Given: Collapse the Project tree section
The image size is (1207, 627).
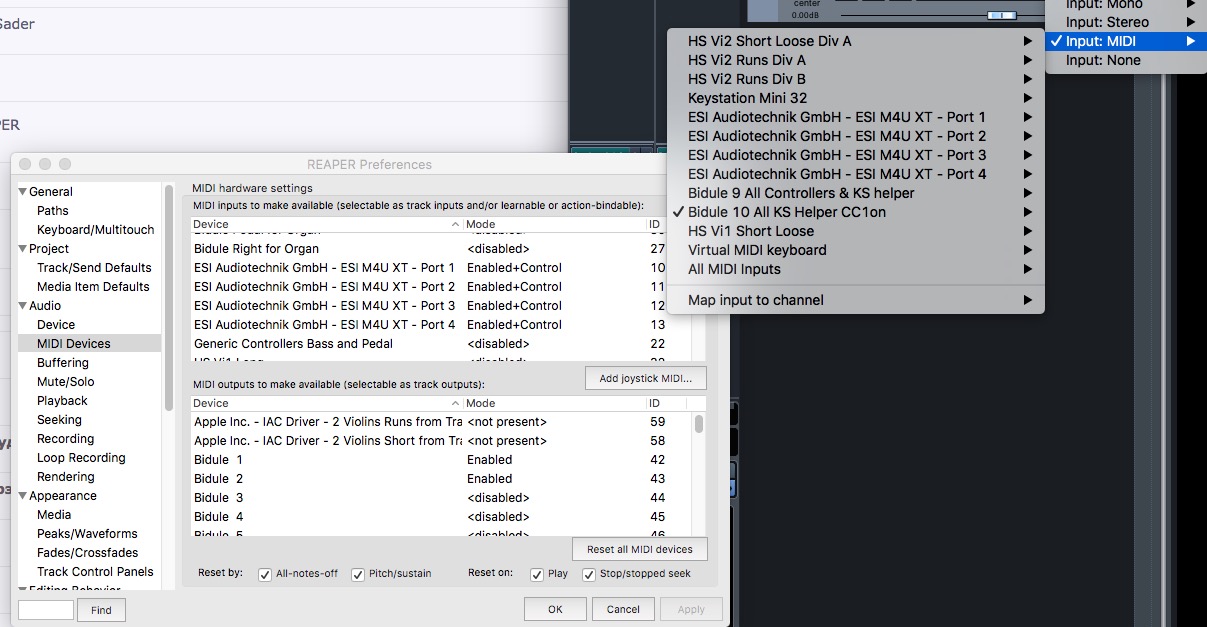Looking at the screenshot, I should (23, 249).
